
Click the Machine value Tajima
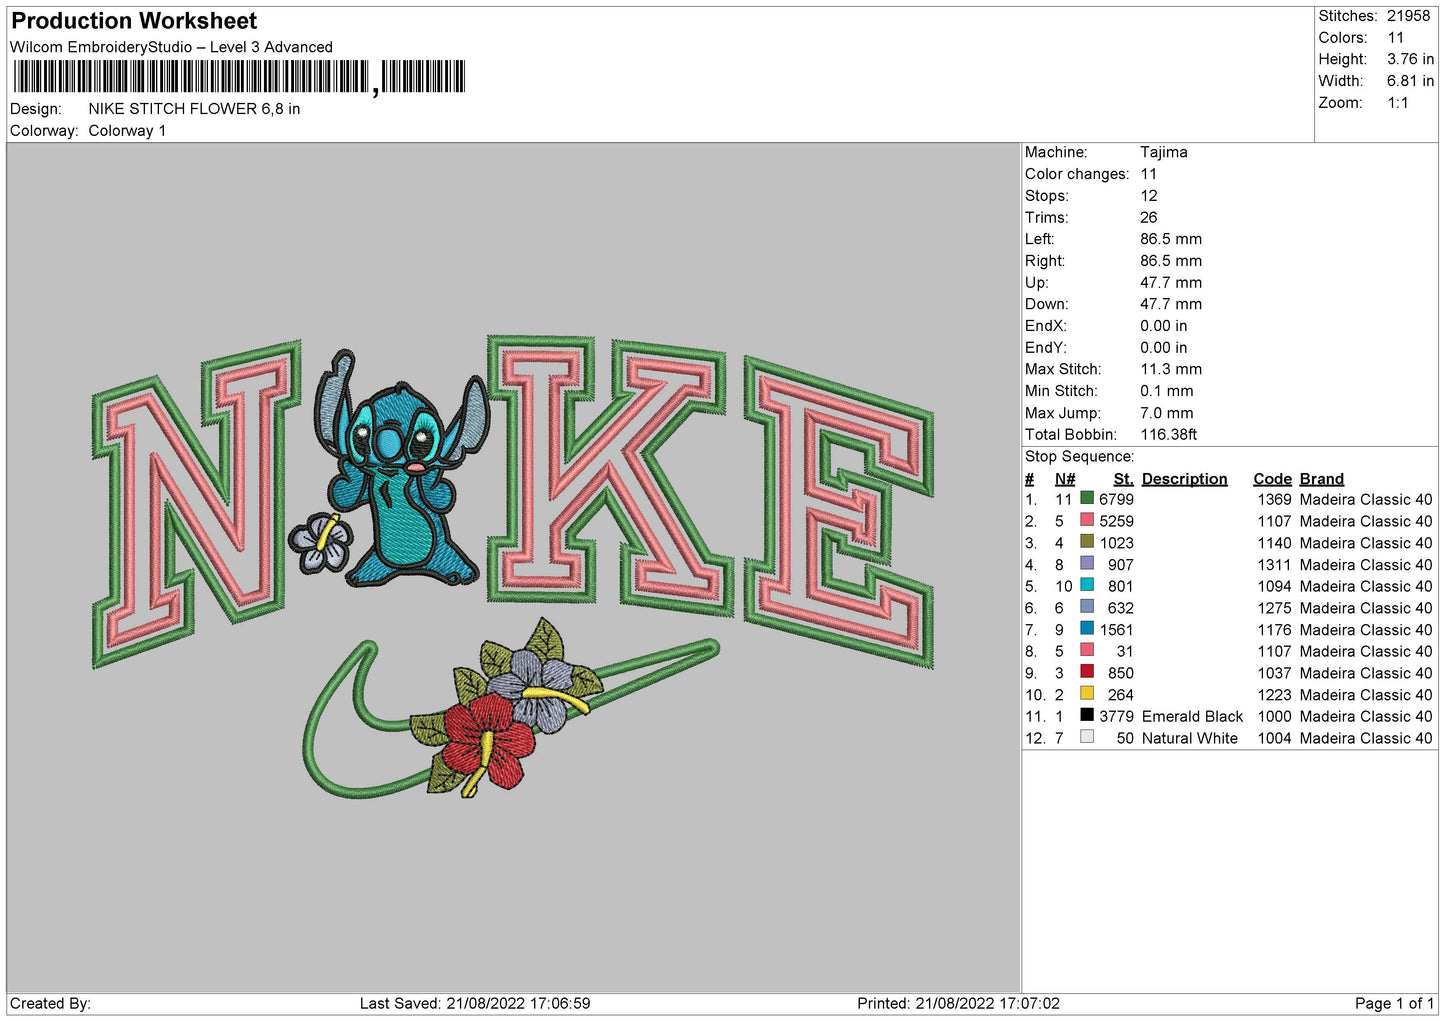[1164, 152]
